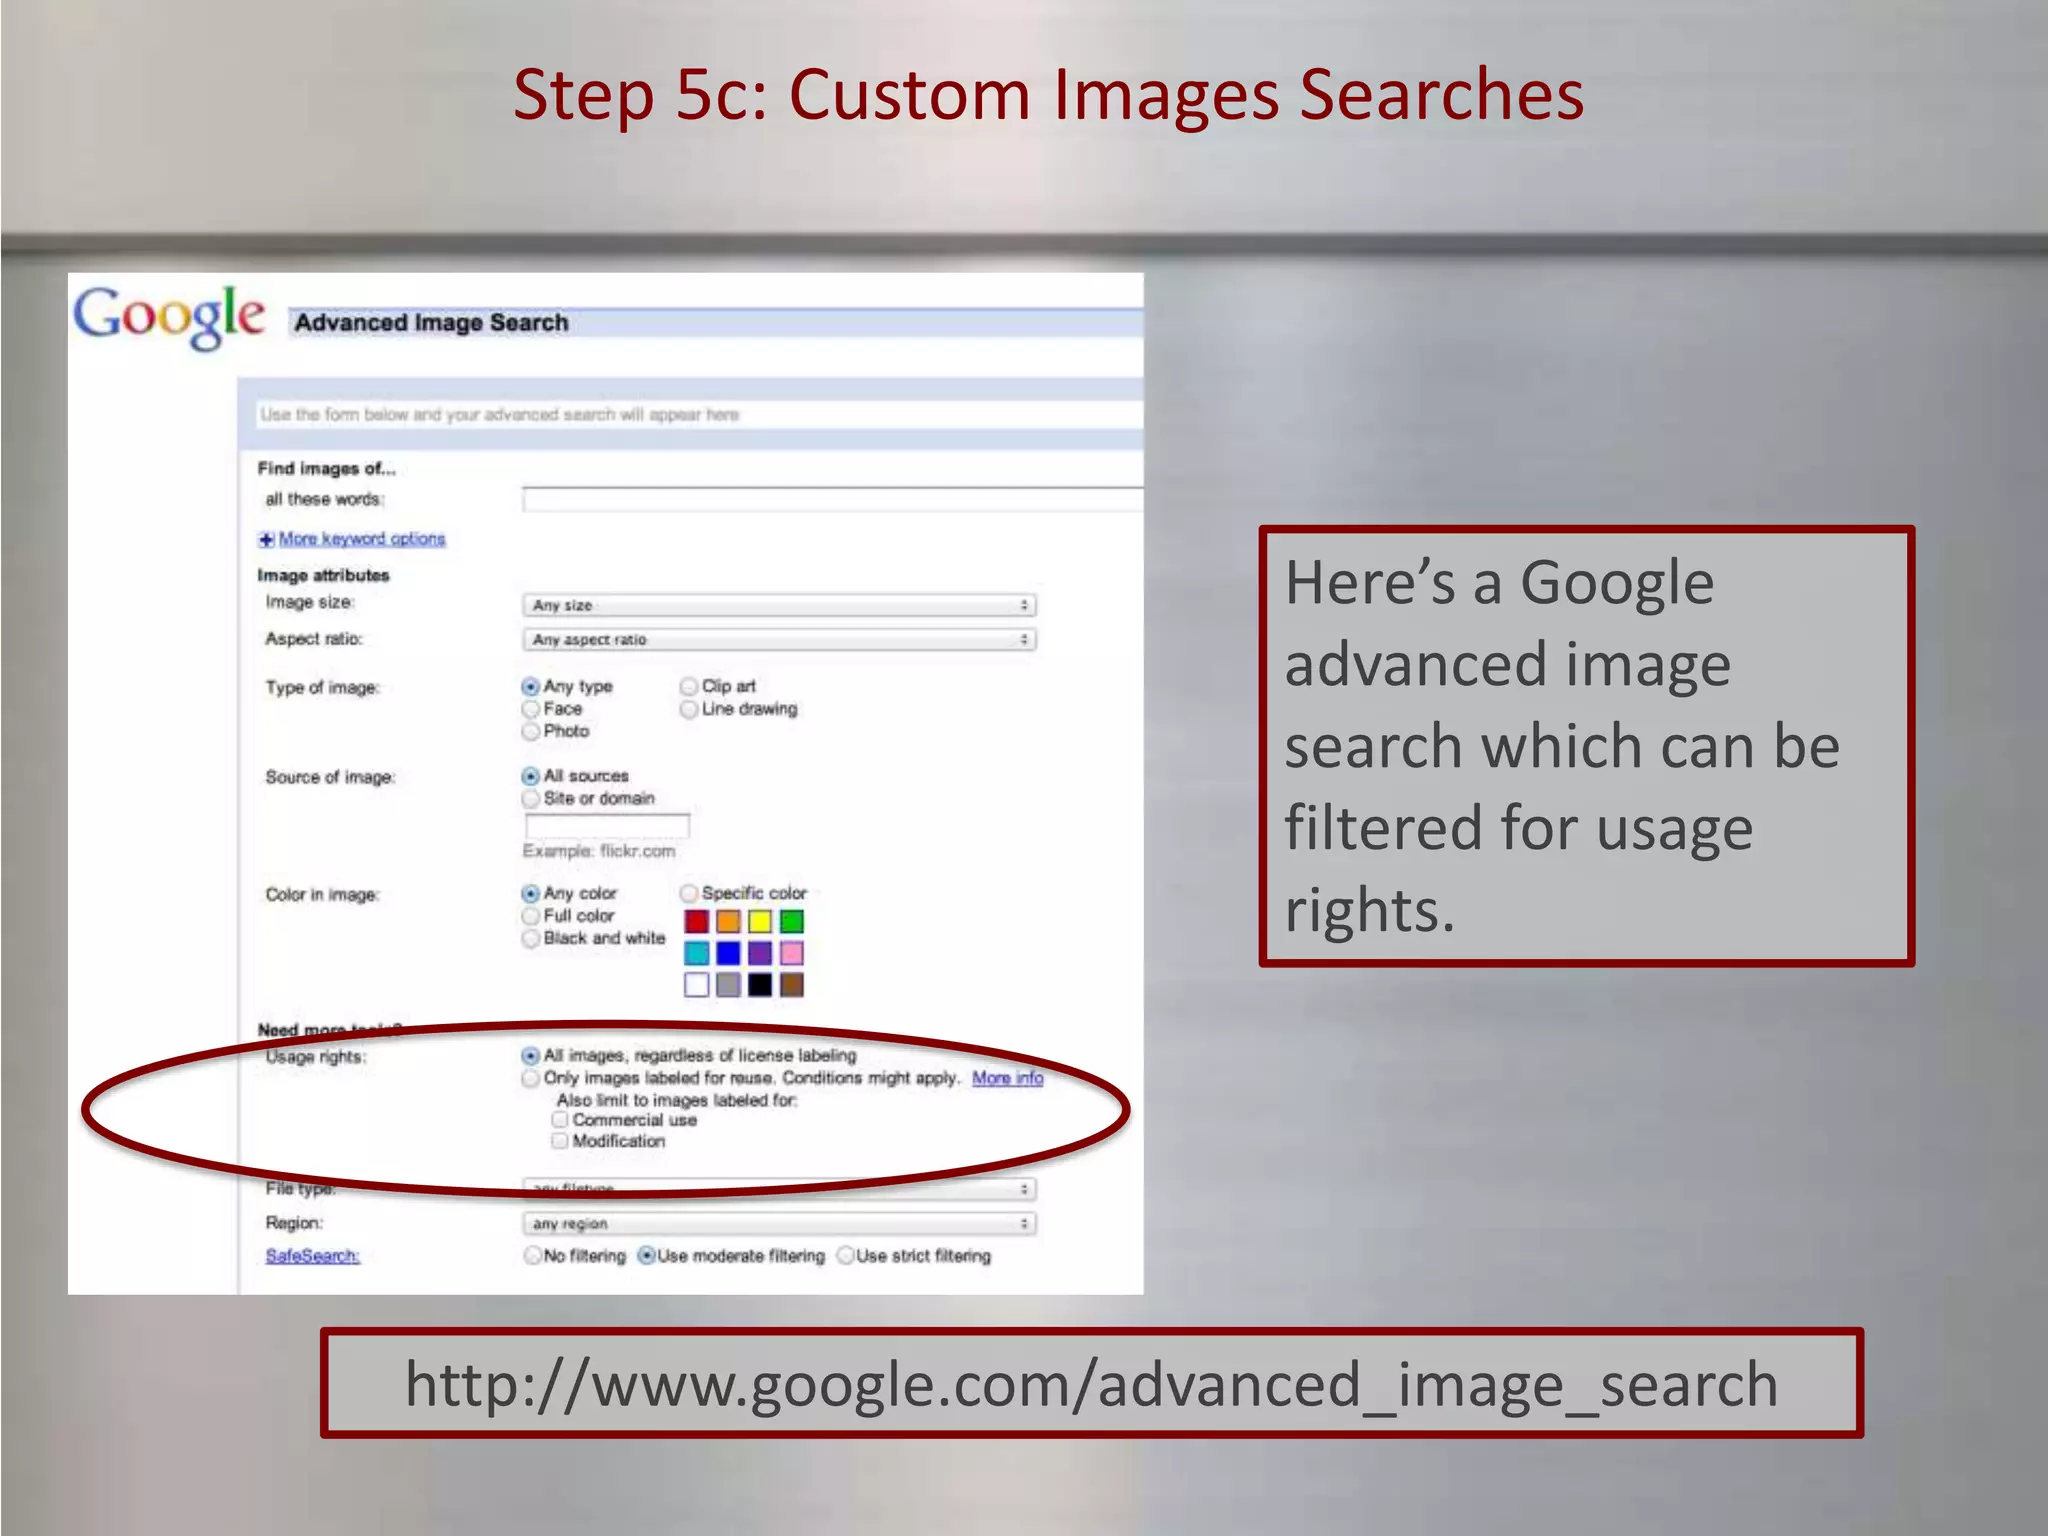Screen dimensions: 2048x1536
Task: Pick the yellow color swatch
Action: (x=760, y=922)
